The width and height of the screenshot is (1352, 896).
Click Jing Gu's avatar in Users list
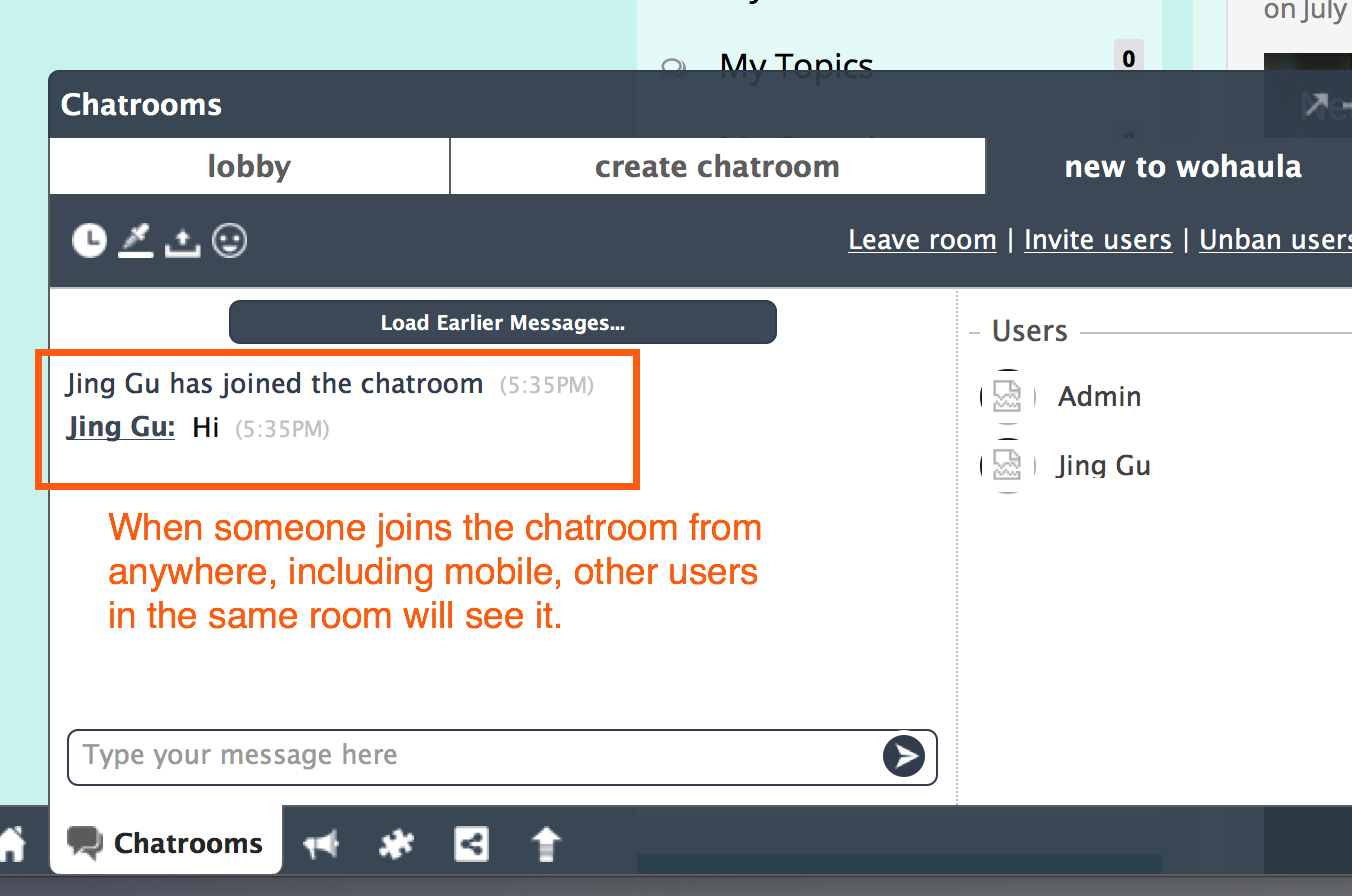point(1007,466)
